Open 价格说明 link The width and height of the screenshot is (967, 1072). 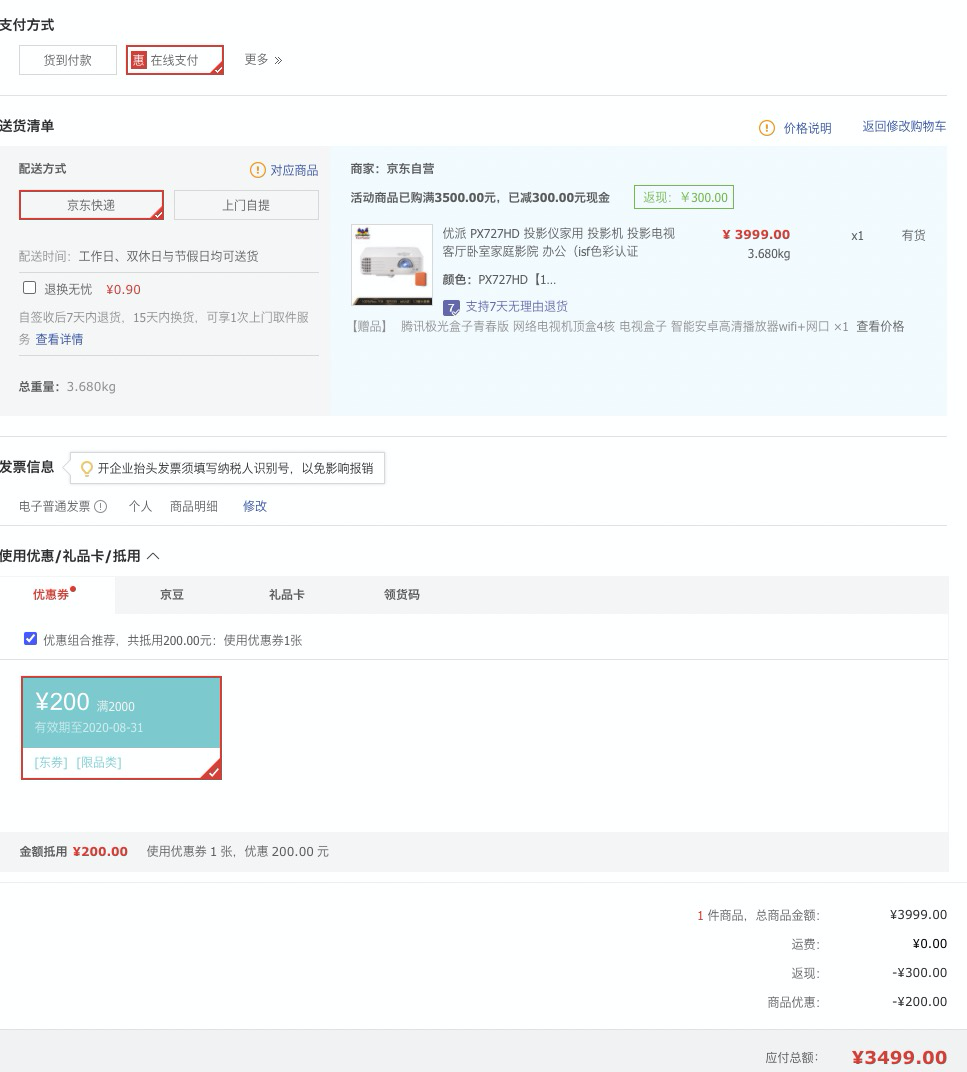[x=807, y=128]
